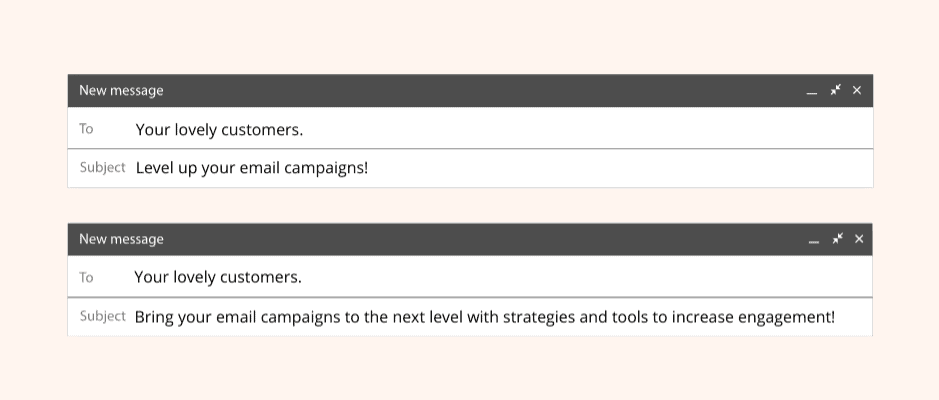This screenshot has width=939, height=400.
Task: Click the bottom window's 'New message' title
Action: [121, 239]
